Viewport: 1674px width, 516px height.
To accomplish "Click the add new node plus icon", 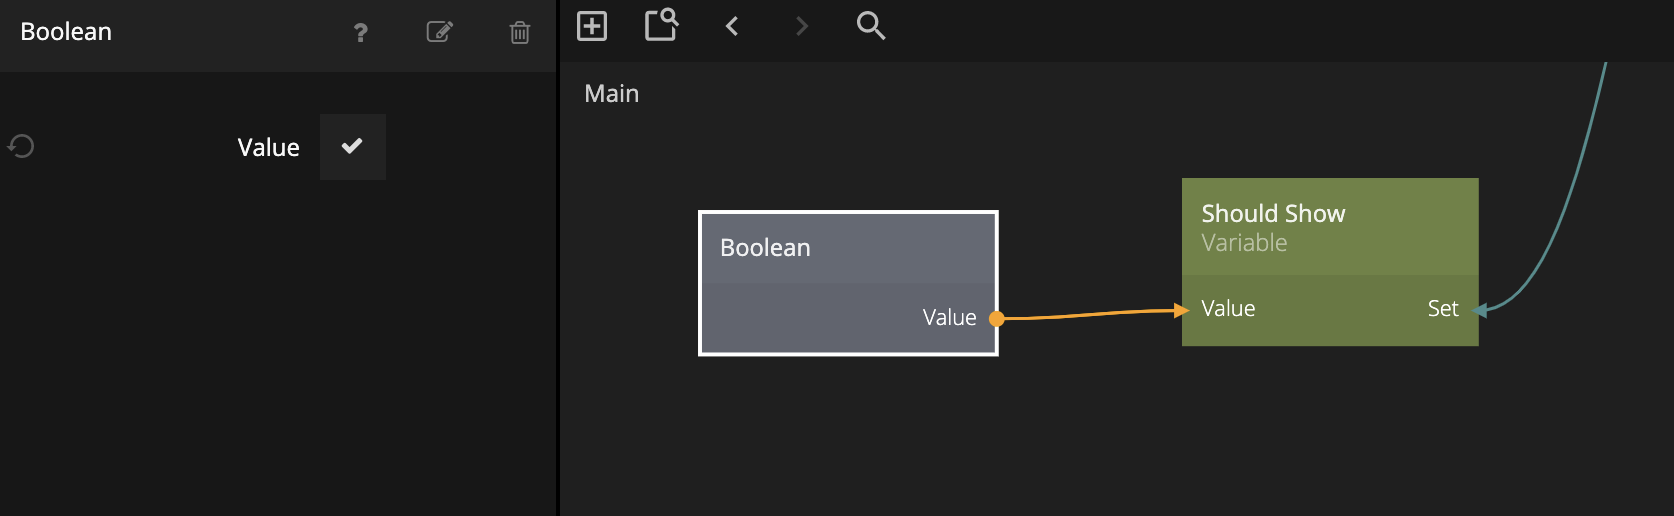I will [x=592, y=26].
